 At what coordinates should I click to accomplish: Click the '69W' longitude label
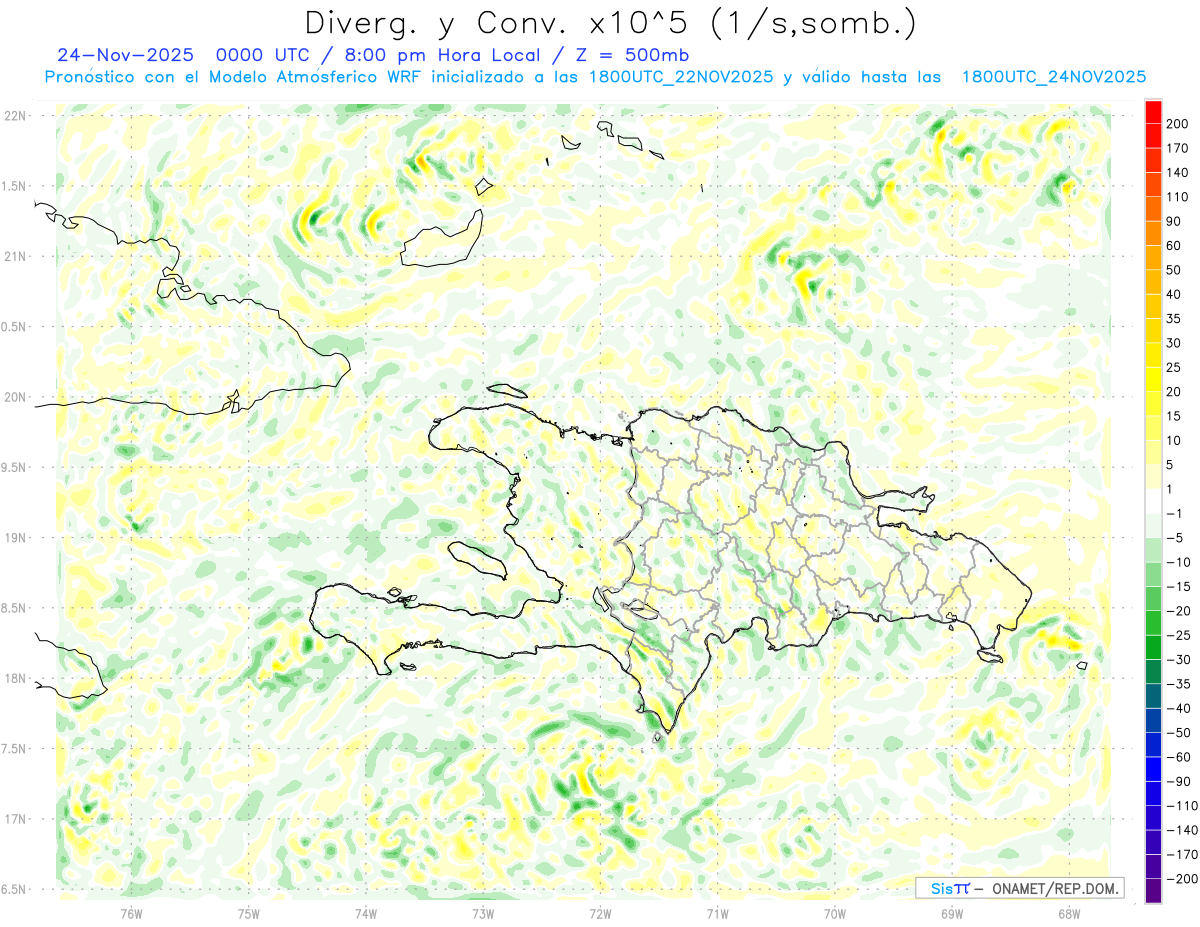pyautogui.click(x=952, y=913)
